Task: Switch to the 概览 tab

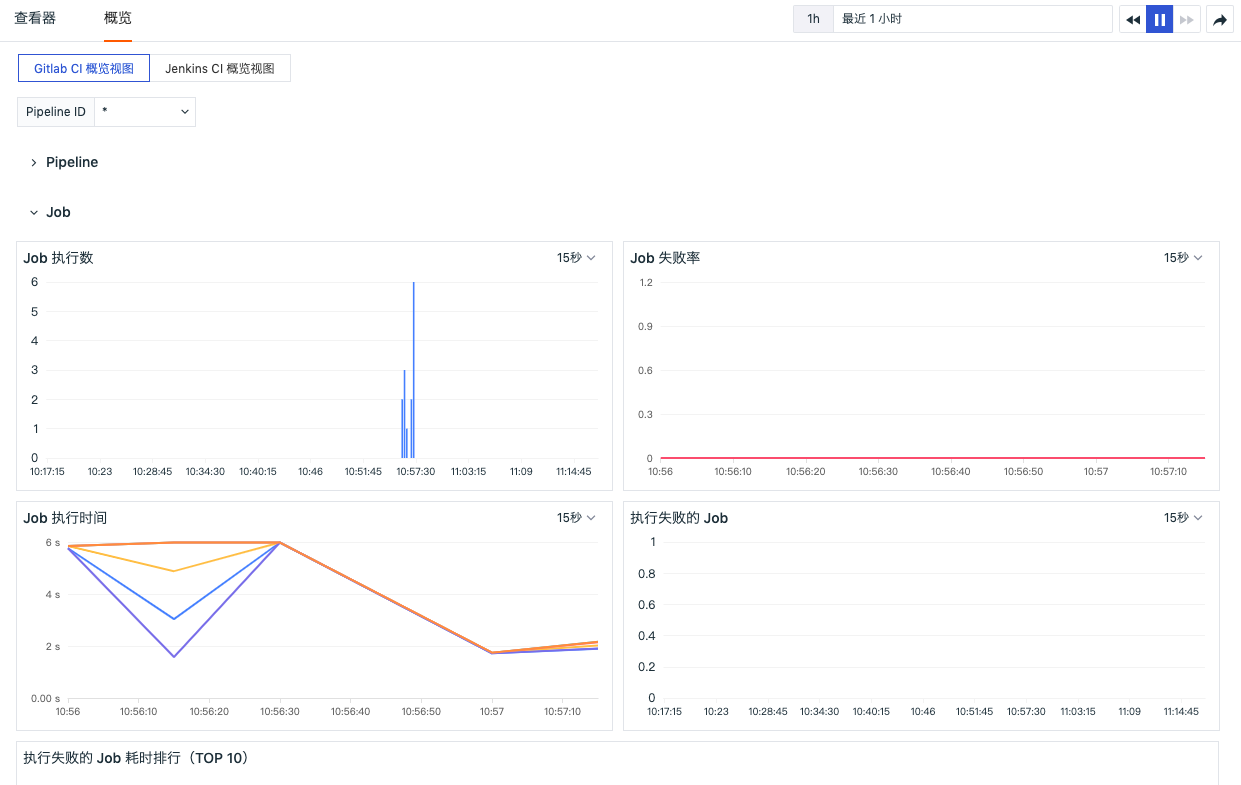Action: 118,19
